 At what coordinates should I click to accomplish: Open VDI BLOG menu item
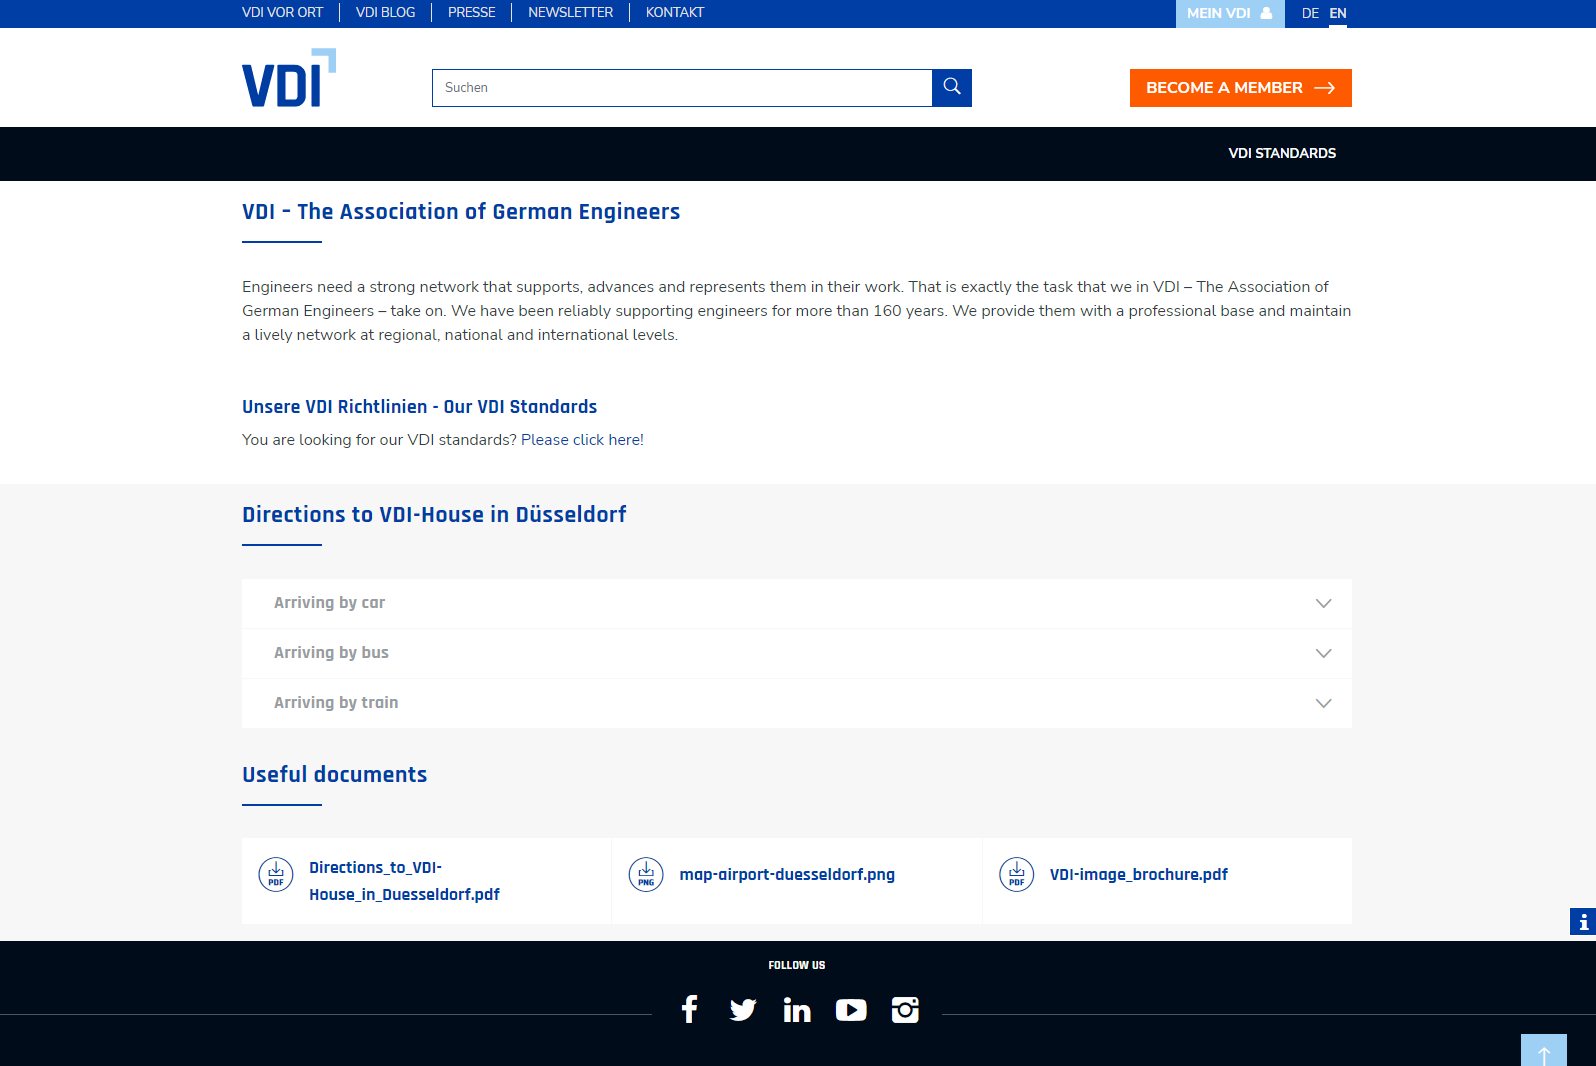click(x=385, y=12)
